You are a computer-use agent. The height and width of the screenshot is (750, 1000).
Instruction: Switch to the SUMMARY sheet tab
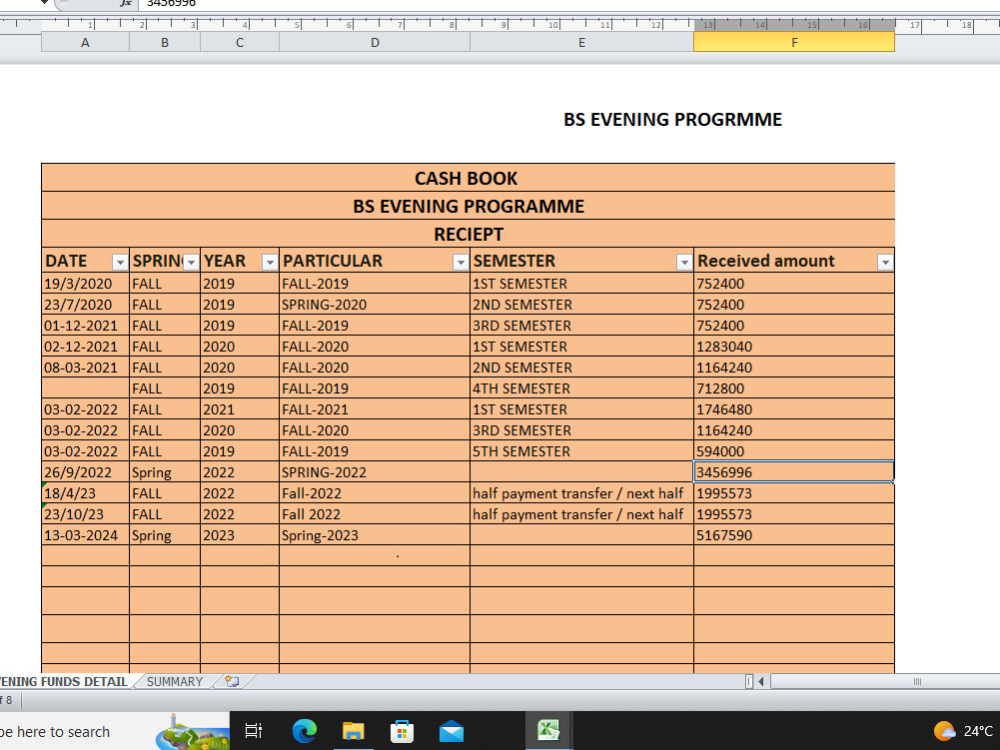[175, 681]
